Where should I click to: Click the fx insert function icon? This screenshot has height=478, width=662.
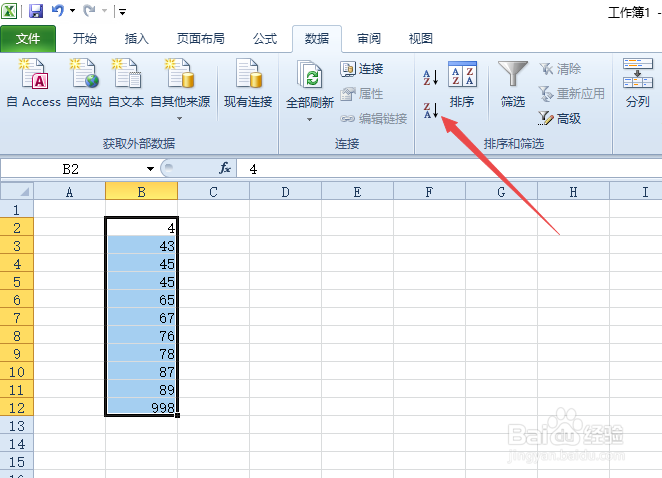pyautogui.click(x=225, y=168)
